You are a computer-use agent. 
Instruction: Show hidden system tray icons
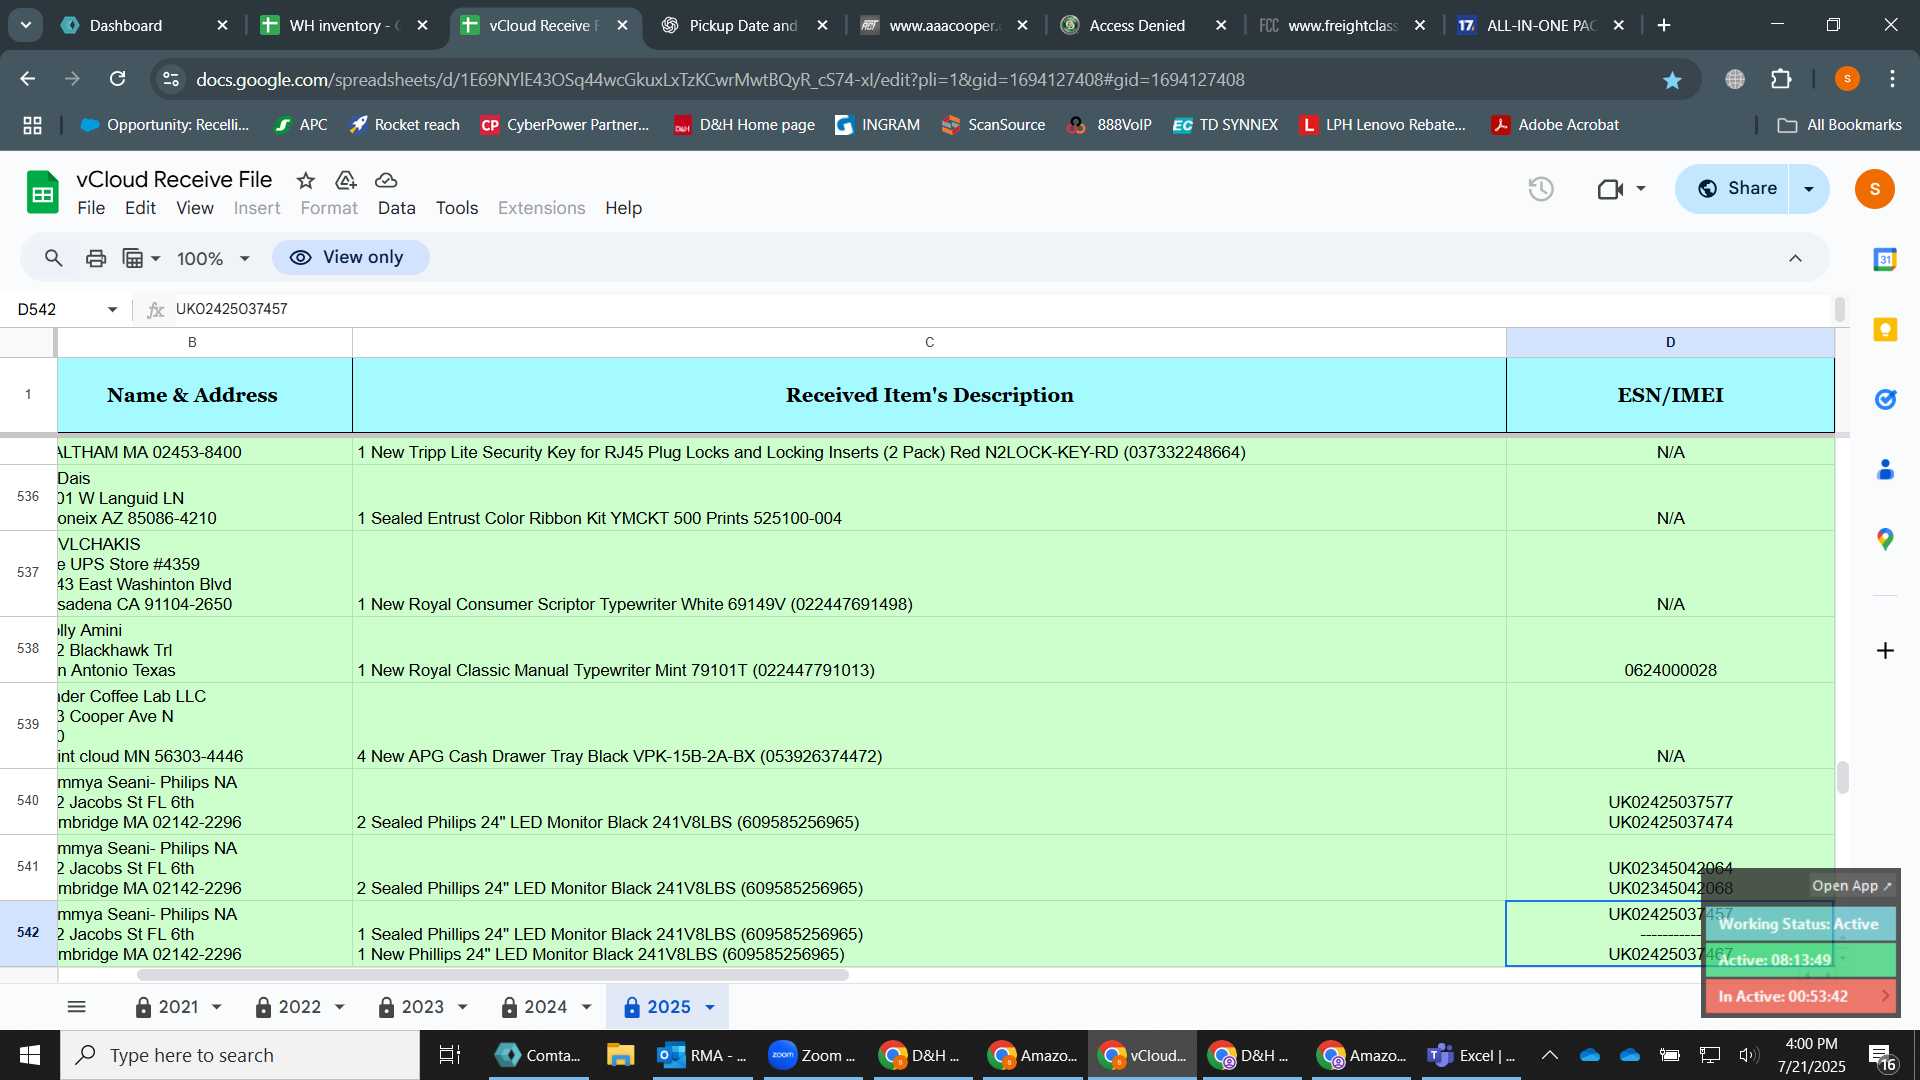click(x=1549, y=1055)
